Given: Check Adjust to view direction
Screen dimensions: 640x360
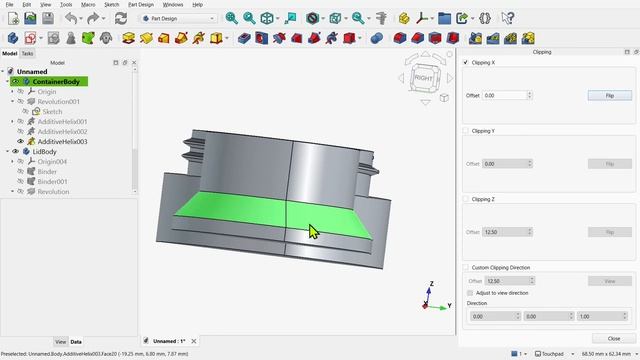Looking at the screenshot, I should point(470,293).
